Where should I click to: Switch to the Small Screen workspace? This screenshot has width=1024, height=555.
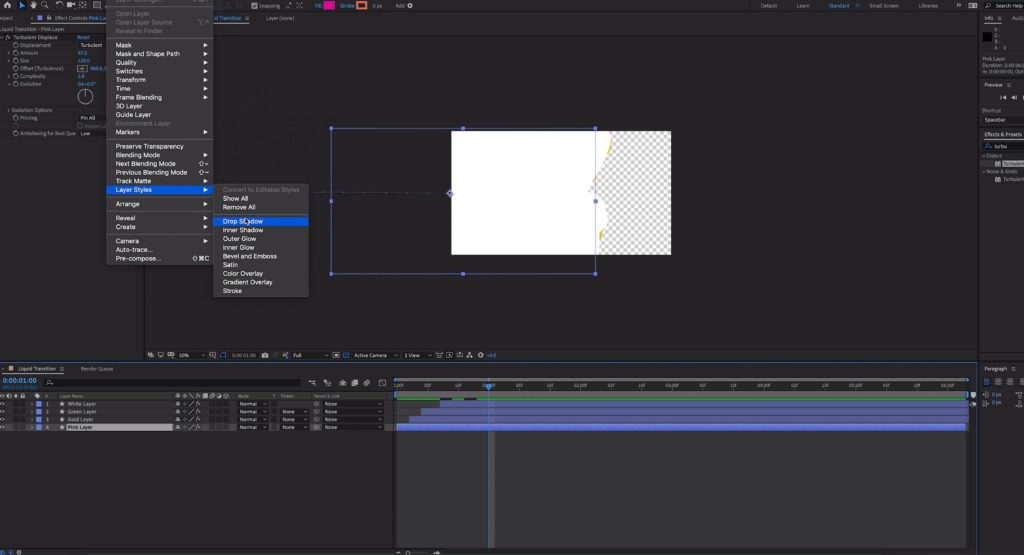883,5
